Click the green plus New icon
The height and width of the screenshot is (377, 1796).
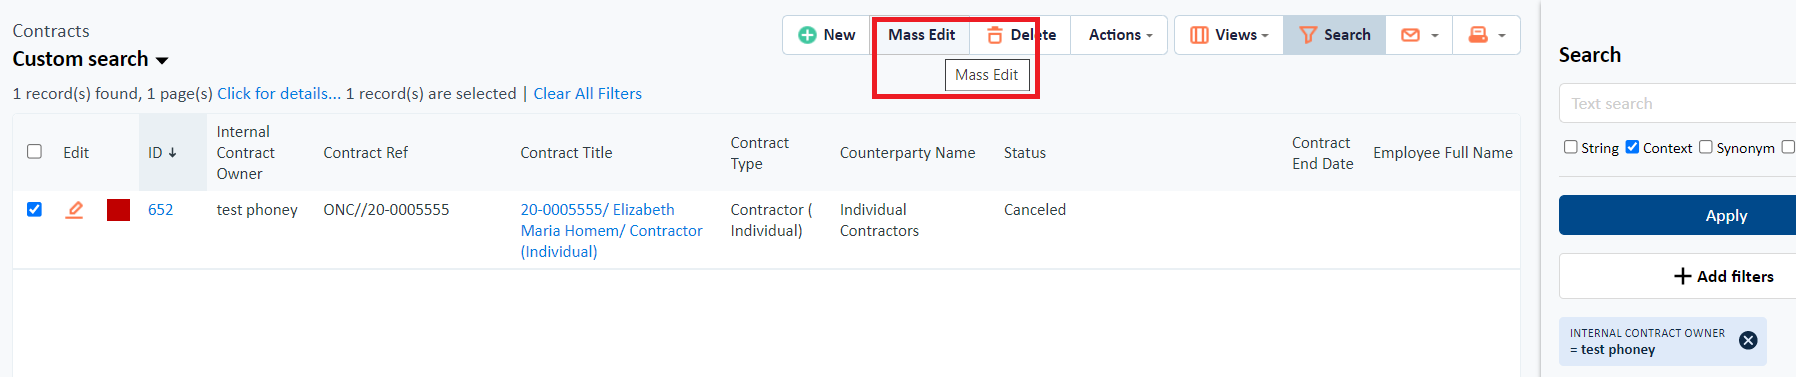pyautogui.click(x=807, y=35)
